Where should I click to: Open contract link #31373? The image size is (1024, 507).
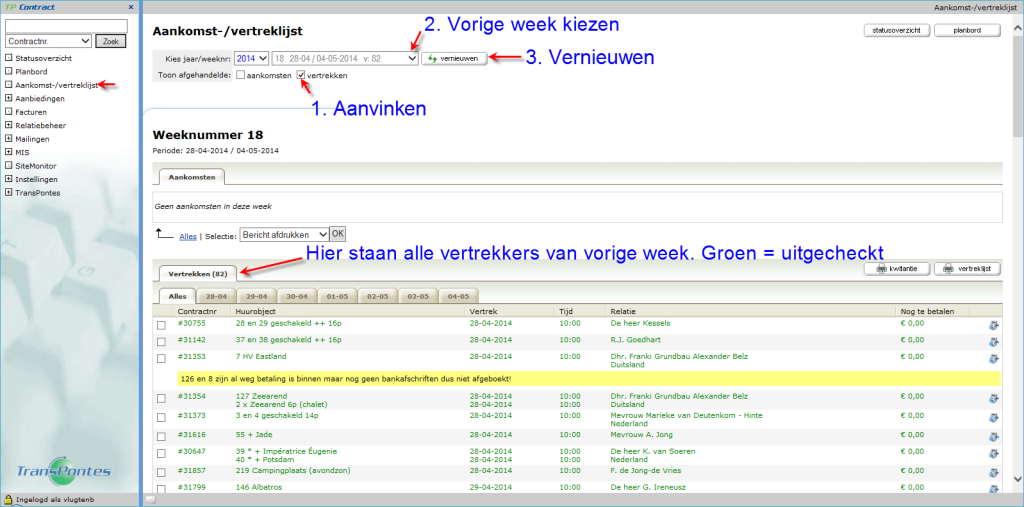coord(190,415)
